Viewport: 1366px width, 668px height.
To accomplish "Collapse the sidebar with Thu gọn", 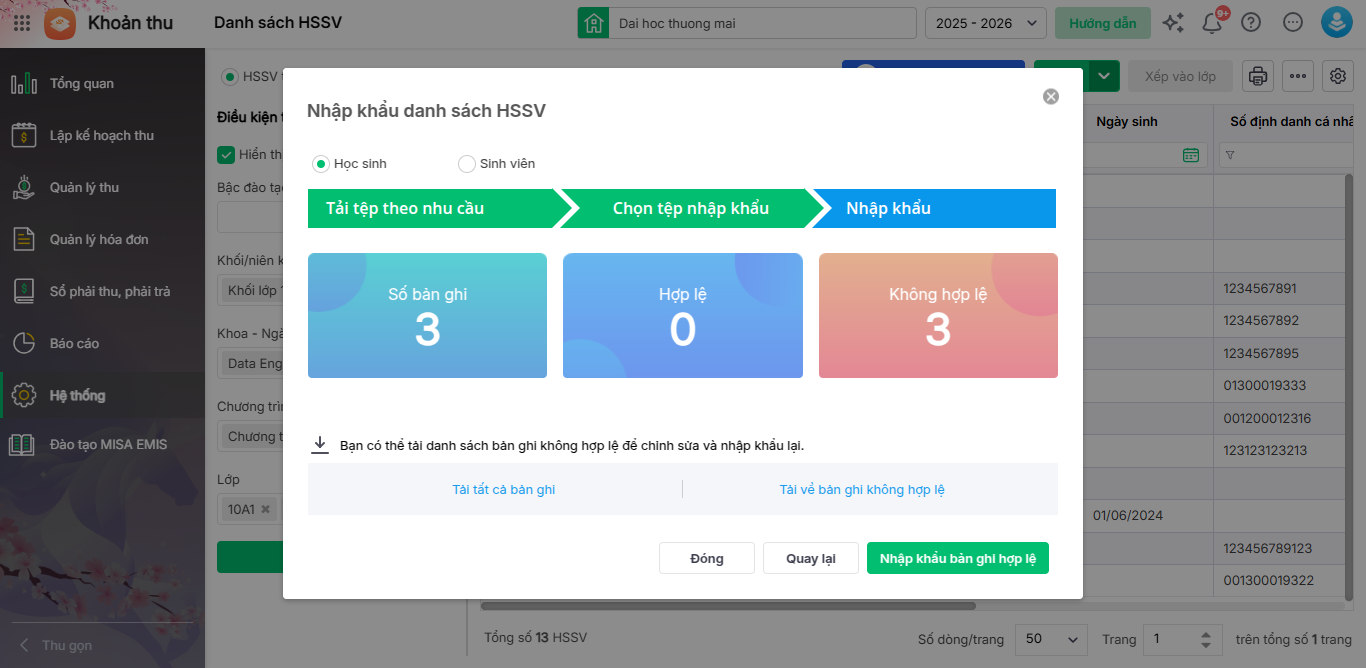I will click(x=56, y=646).
